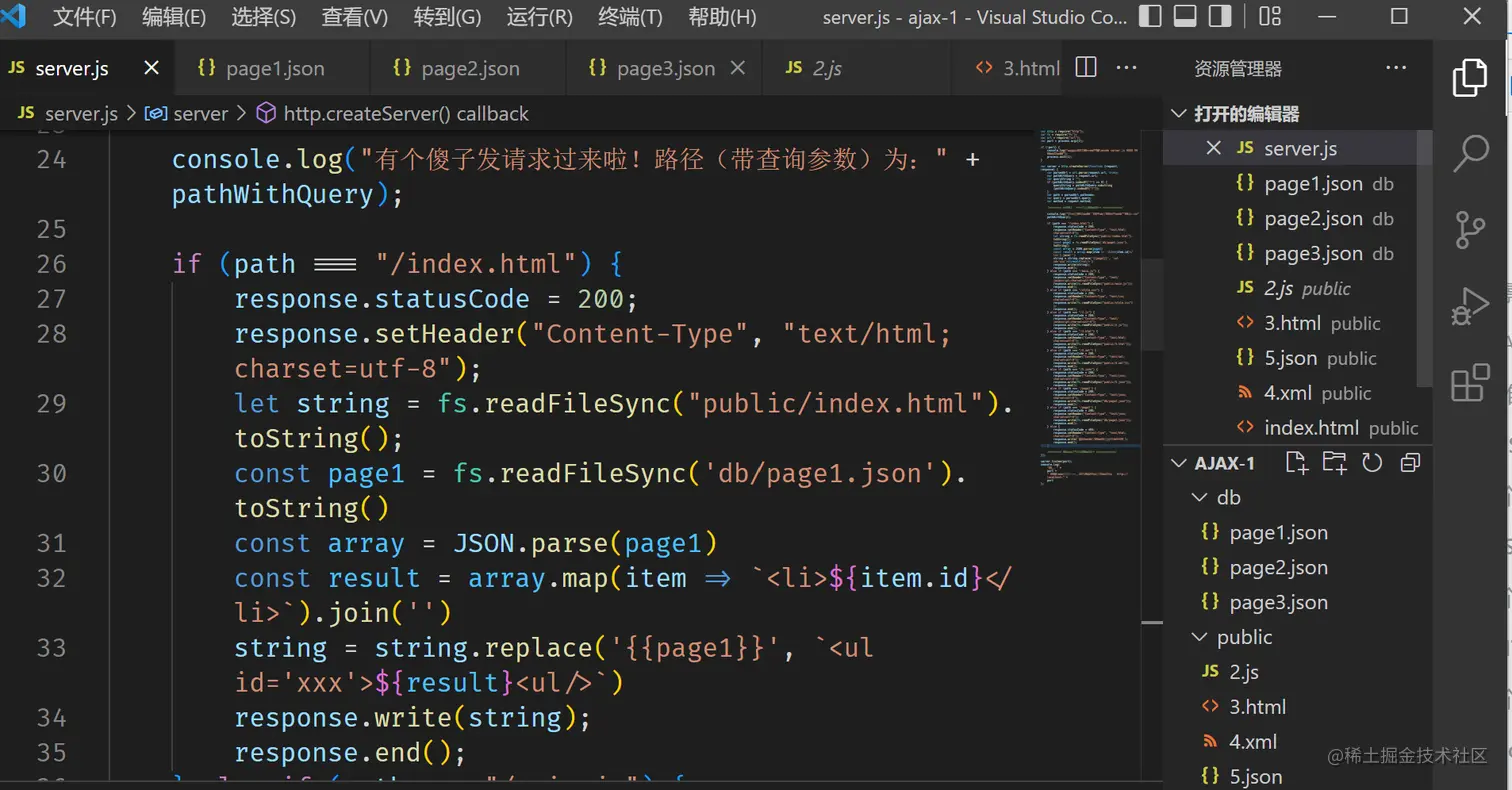Open the 帮助(H) menu
Screen dimensions: 1512x790
(x=722, y=17)
